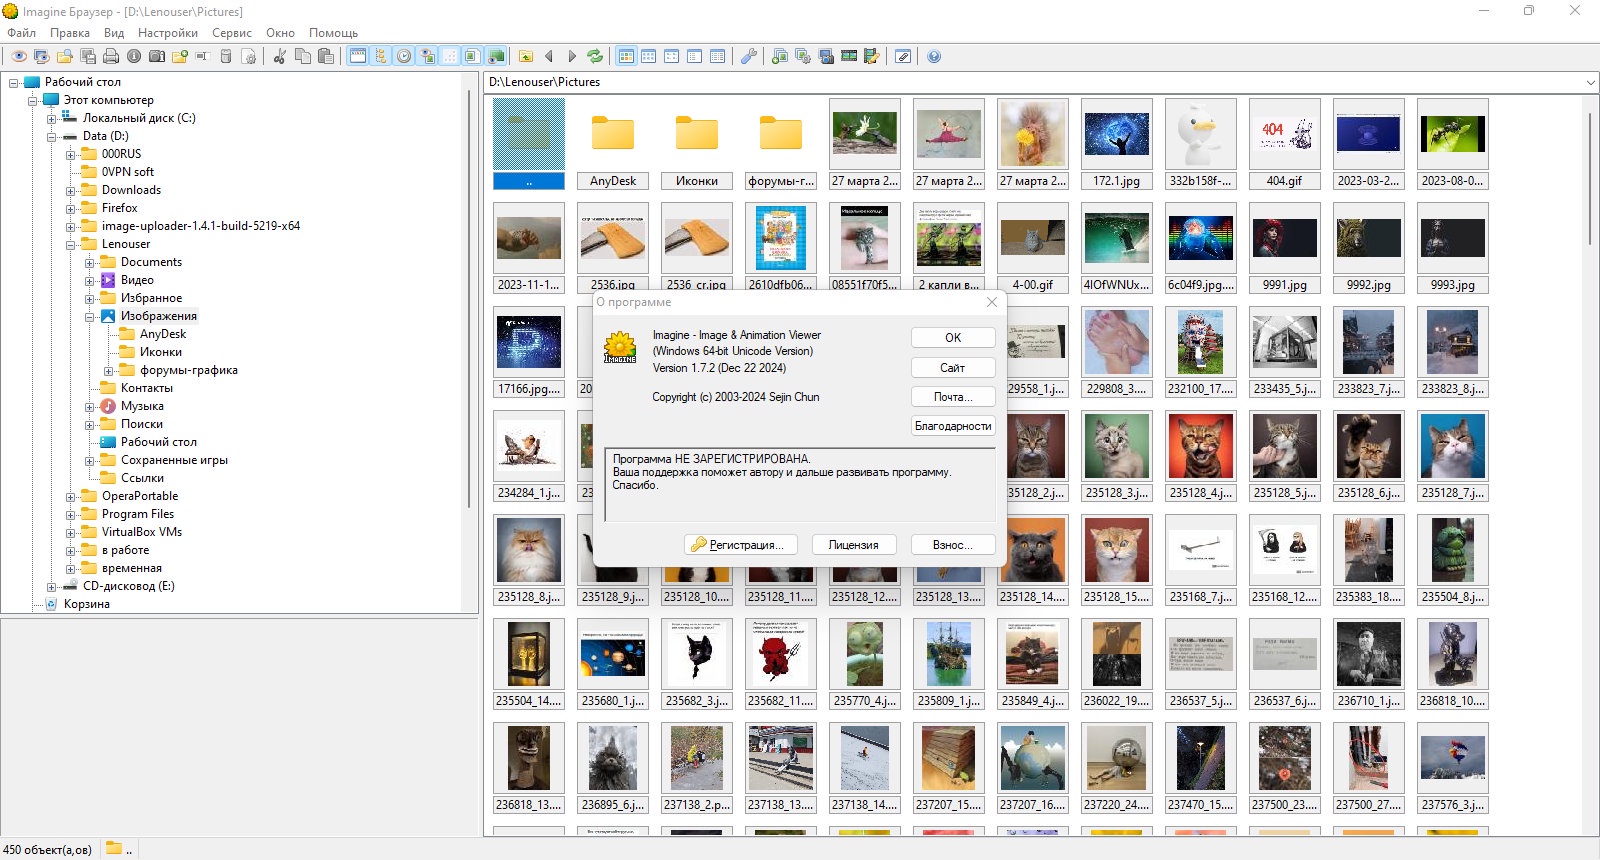1600x860 pixels.
Task: Select the 404.gif thumbnail
Action: 1284,143
